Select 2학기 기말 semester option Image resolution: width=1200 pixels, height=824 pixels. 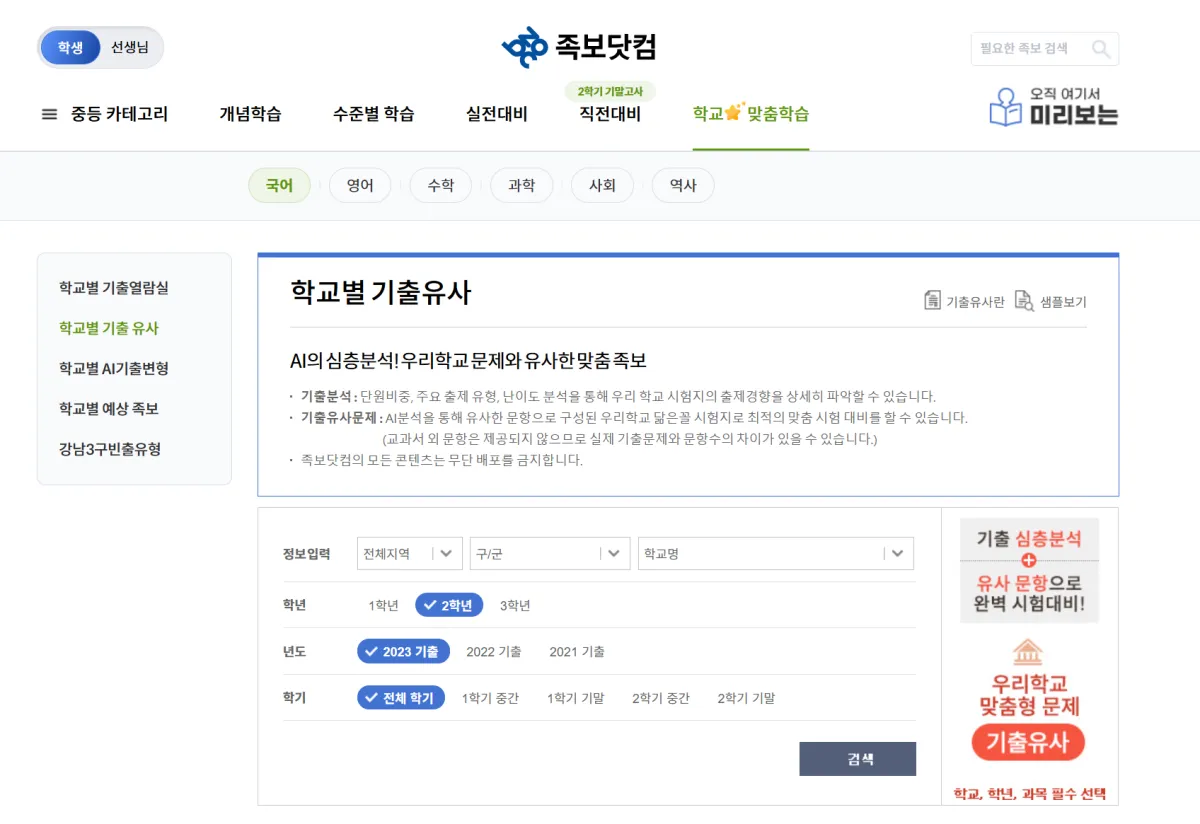(746, 698)
